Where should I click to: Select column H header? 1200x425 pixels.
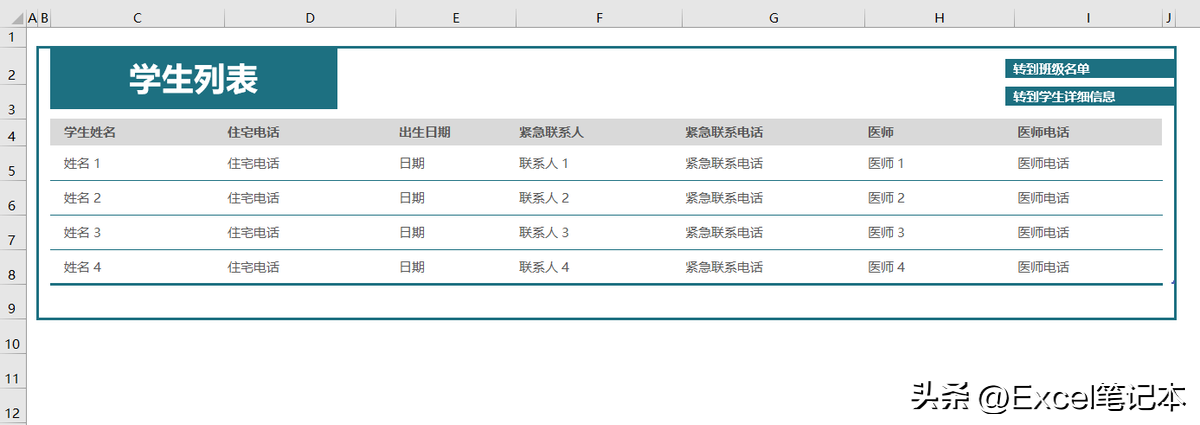pos(939,19)
